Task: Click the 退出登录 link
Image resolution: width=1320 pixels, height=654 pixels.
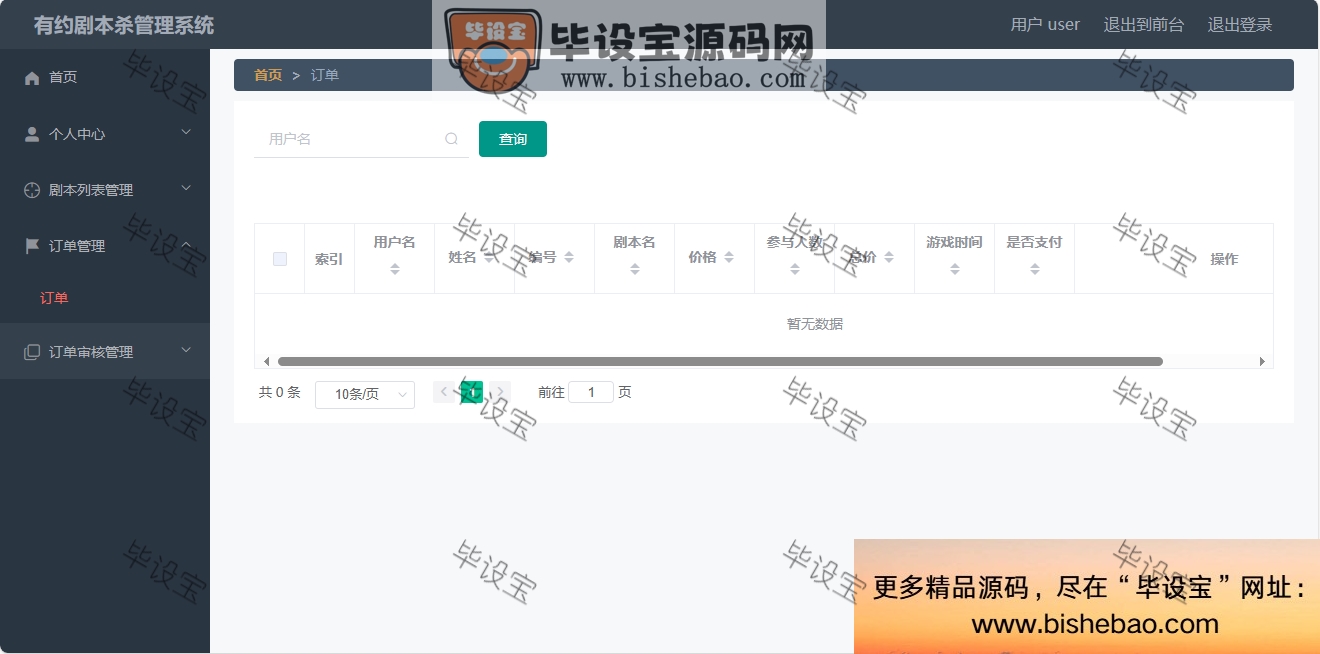Action: coord(1240,25)
